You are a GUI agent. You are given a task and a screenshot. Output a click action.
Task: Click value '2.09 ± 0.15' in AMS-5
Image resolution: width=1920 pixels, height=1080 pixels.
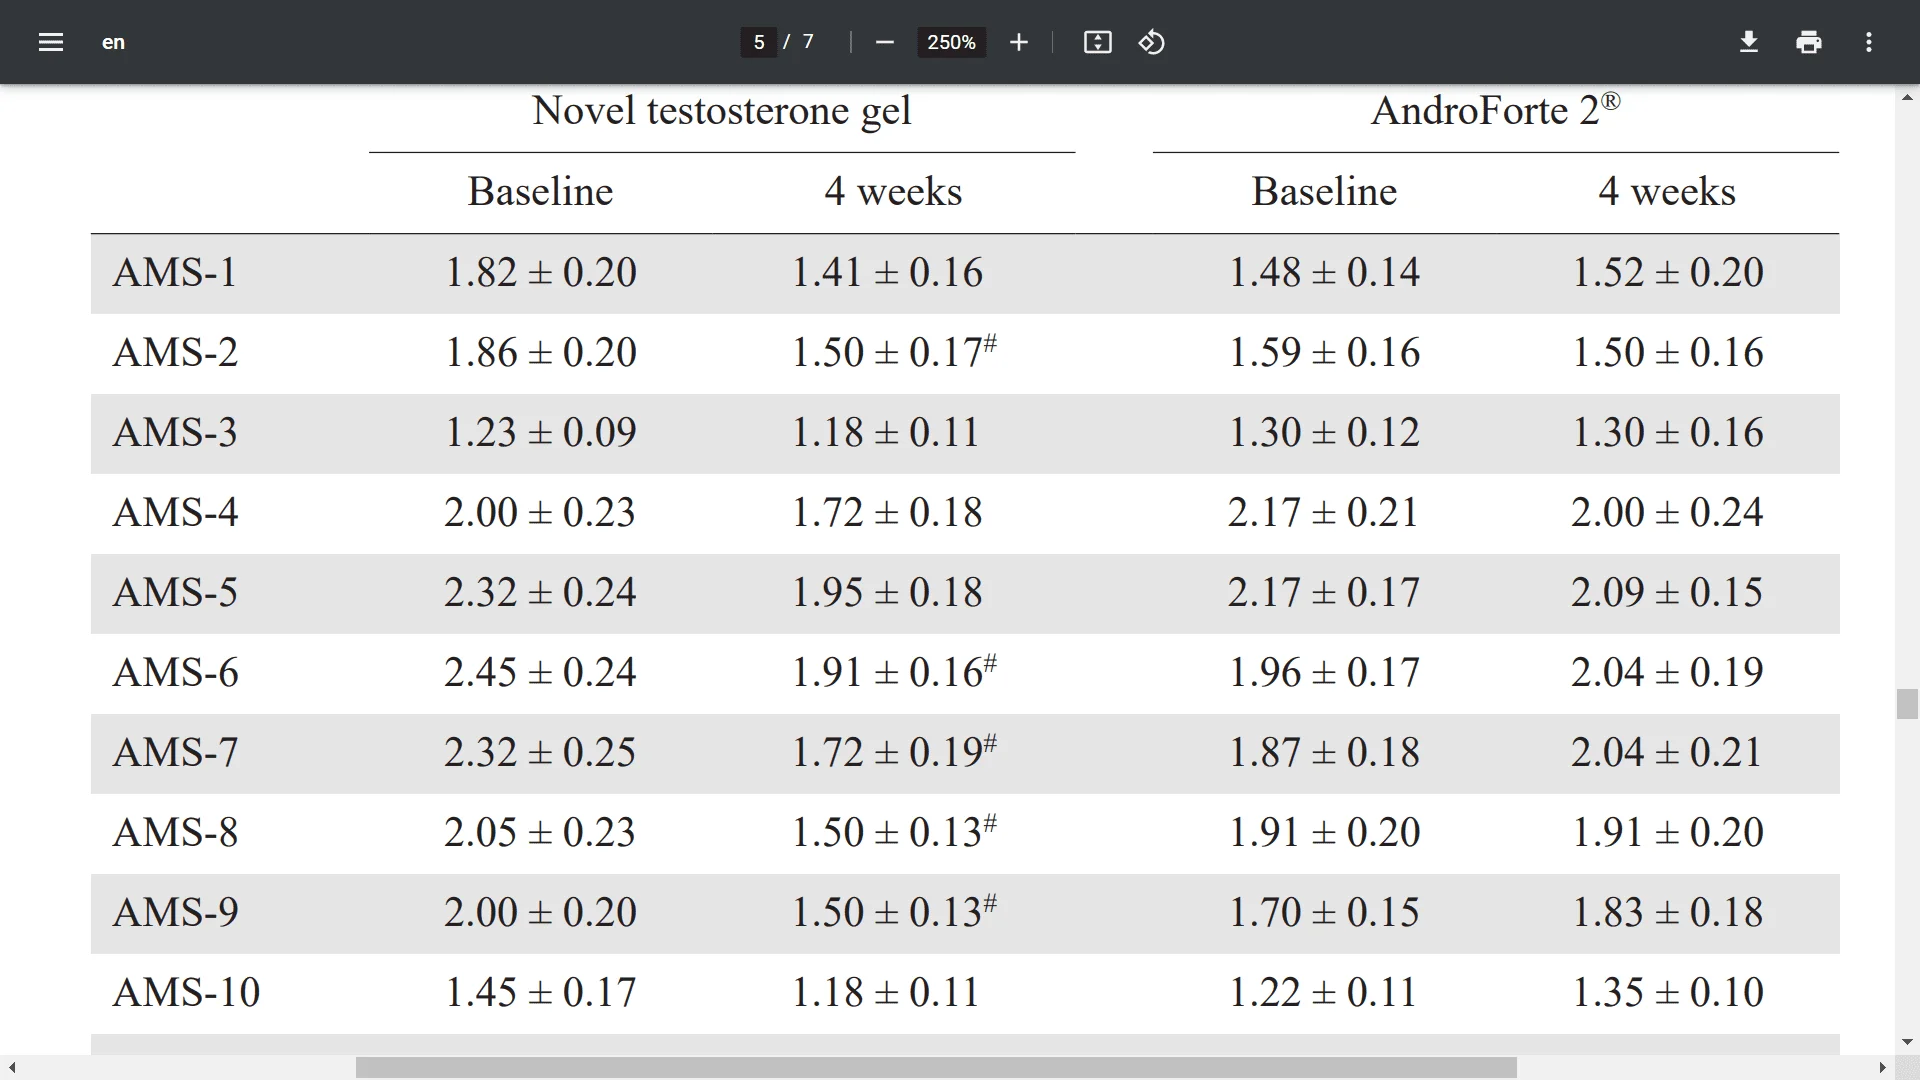coord(1667,592)
